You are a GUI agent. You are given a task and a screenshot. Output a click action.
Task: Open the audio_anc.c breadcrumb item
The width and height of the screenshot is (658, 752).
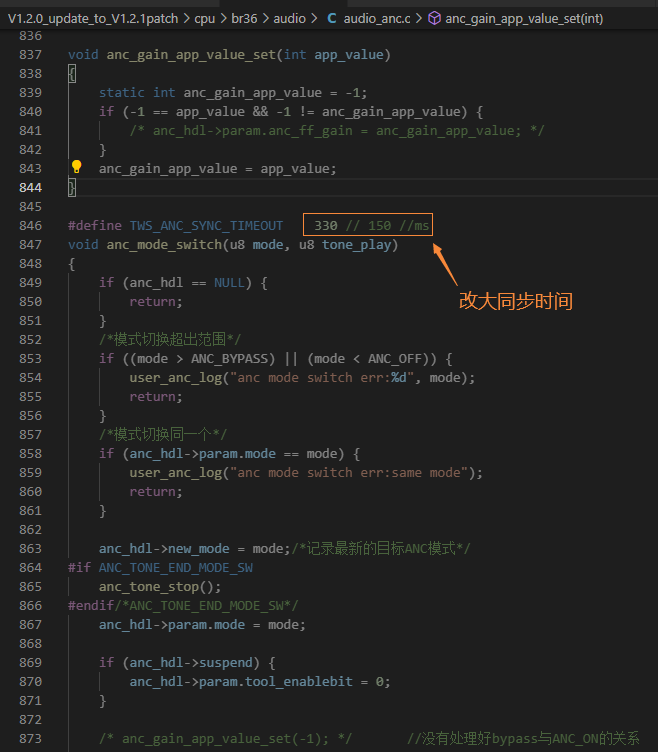point(377,19)
